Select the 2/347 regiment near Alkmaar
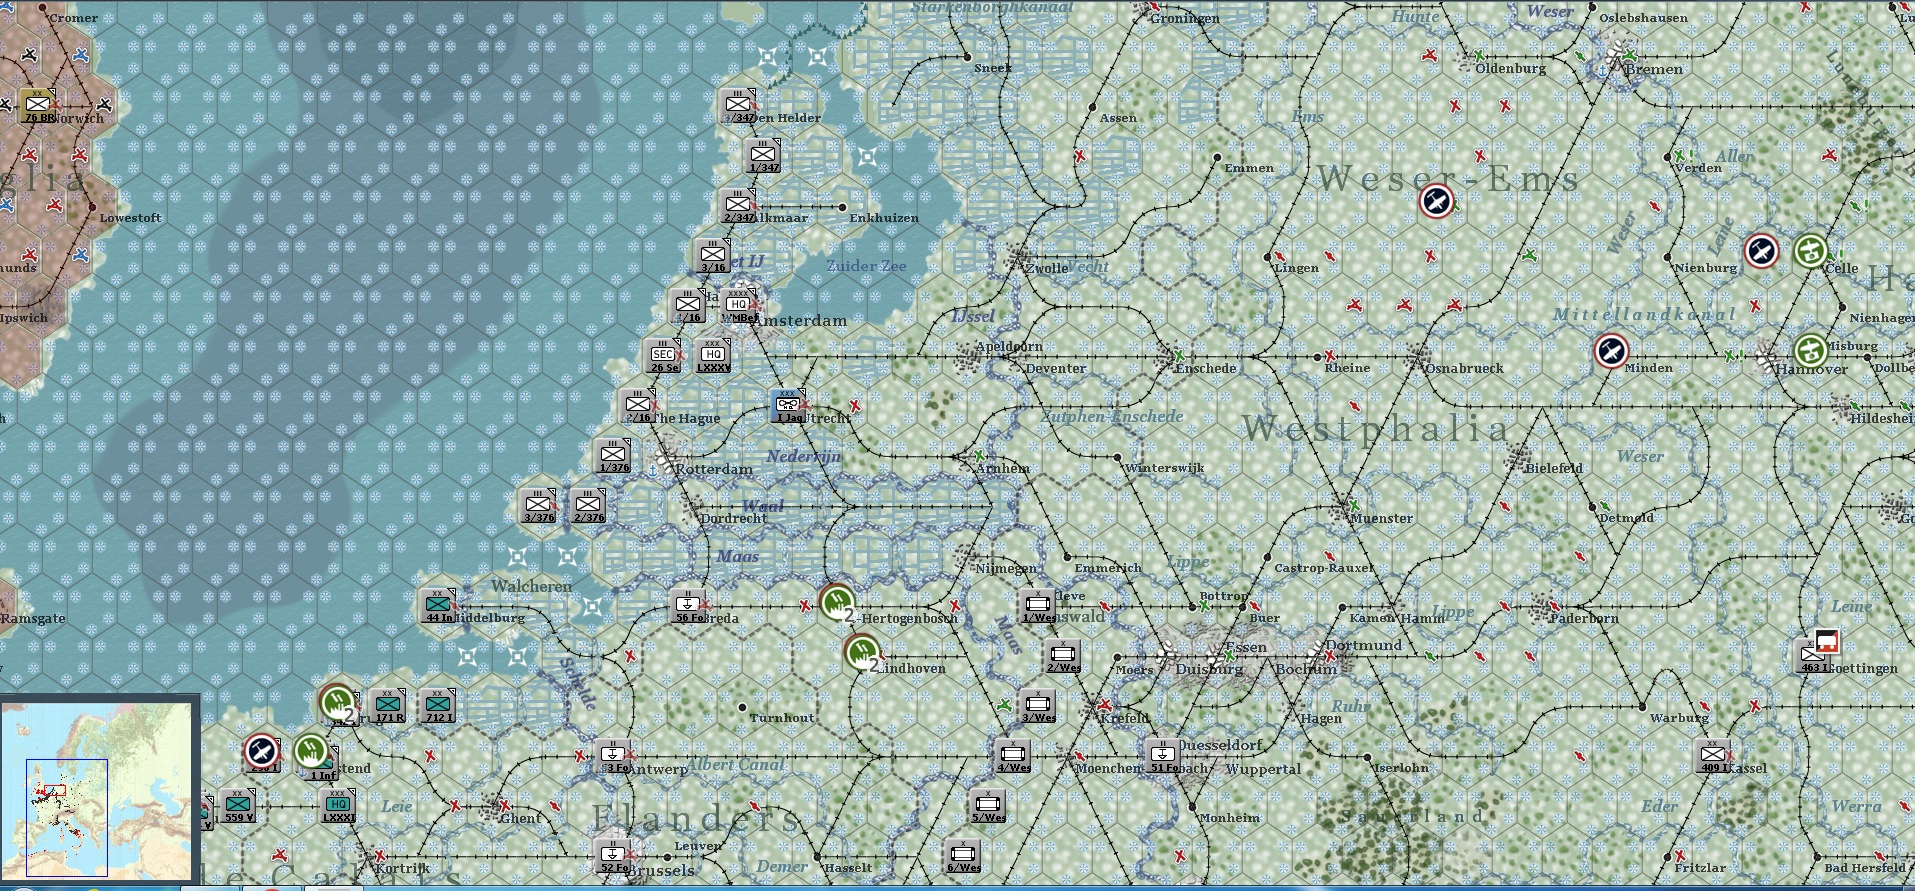1915x891 pixels. (738, 205)
